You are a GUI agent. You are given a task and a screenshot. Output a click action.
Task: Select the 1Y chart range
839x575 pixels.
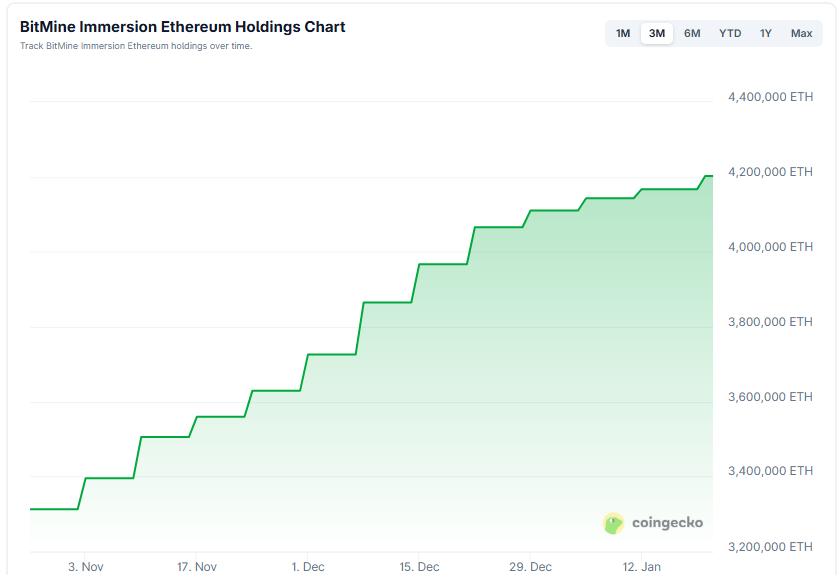[x=766, y=34]
